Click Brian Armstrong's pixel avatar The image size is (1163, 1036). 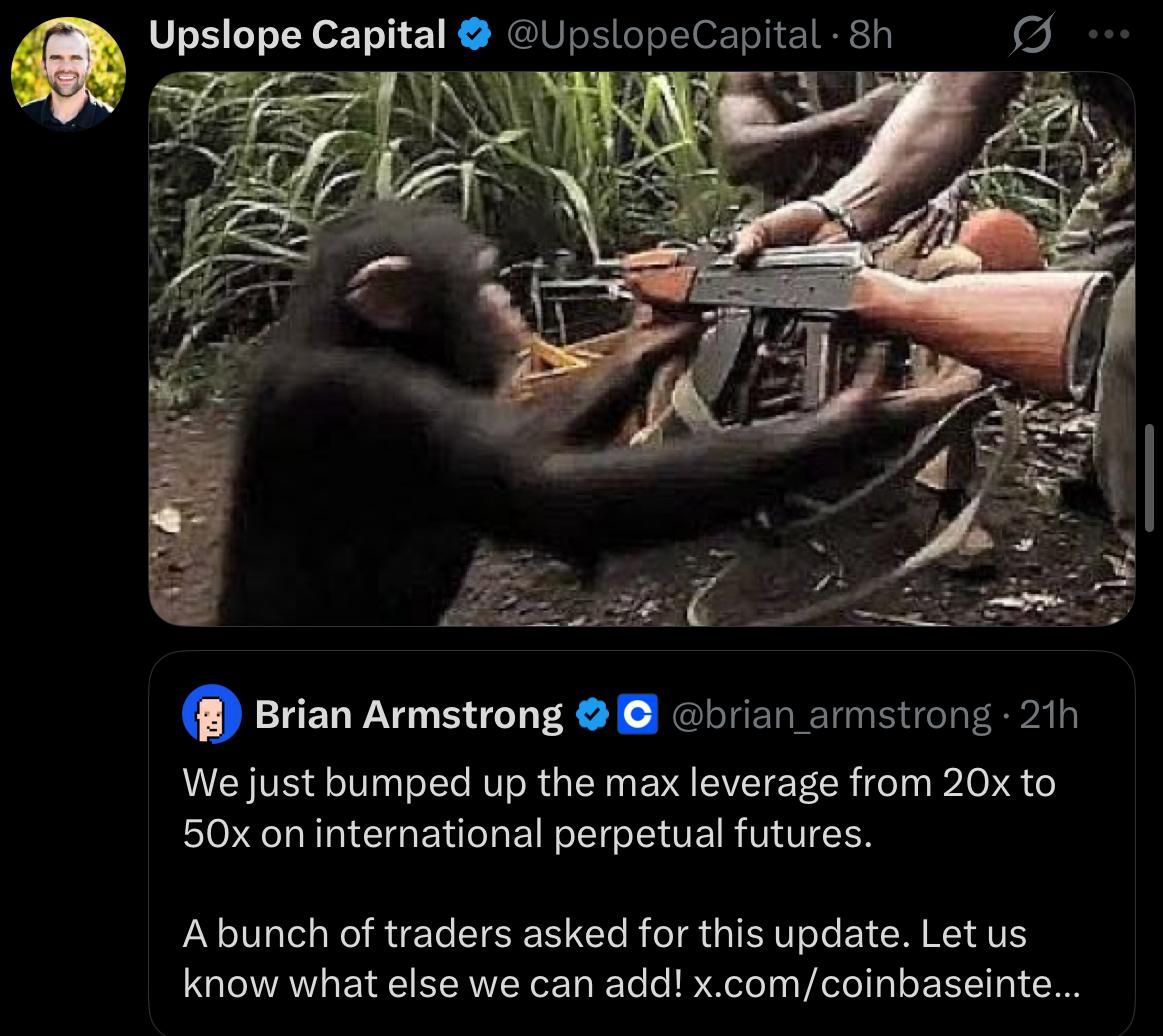click(211, 714)
